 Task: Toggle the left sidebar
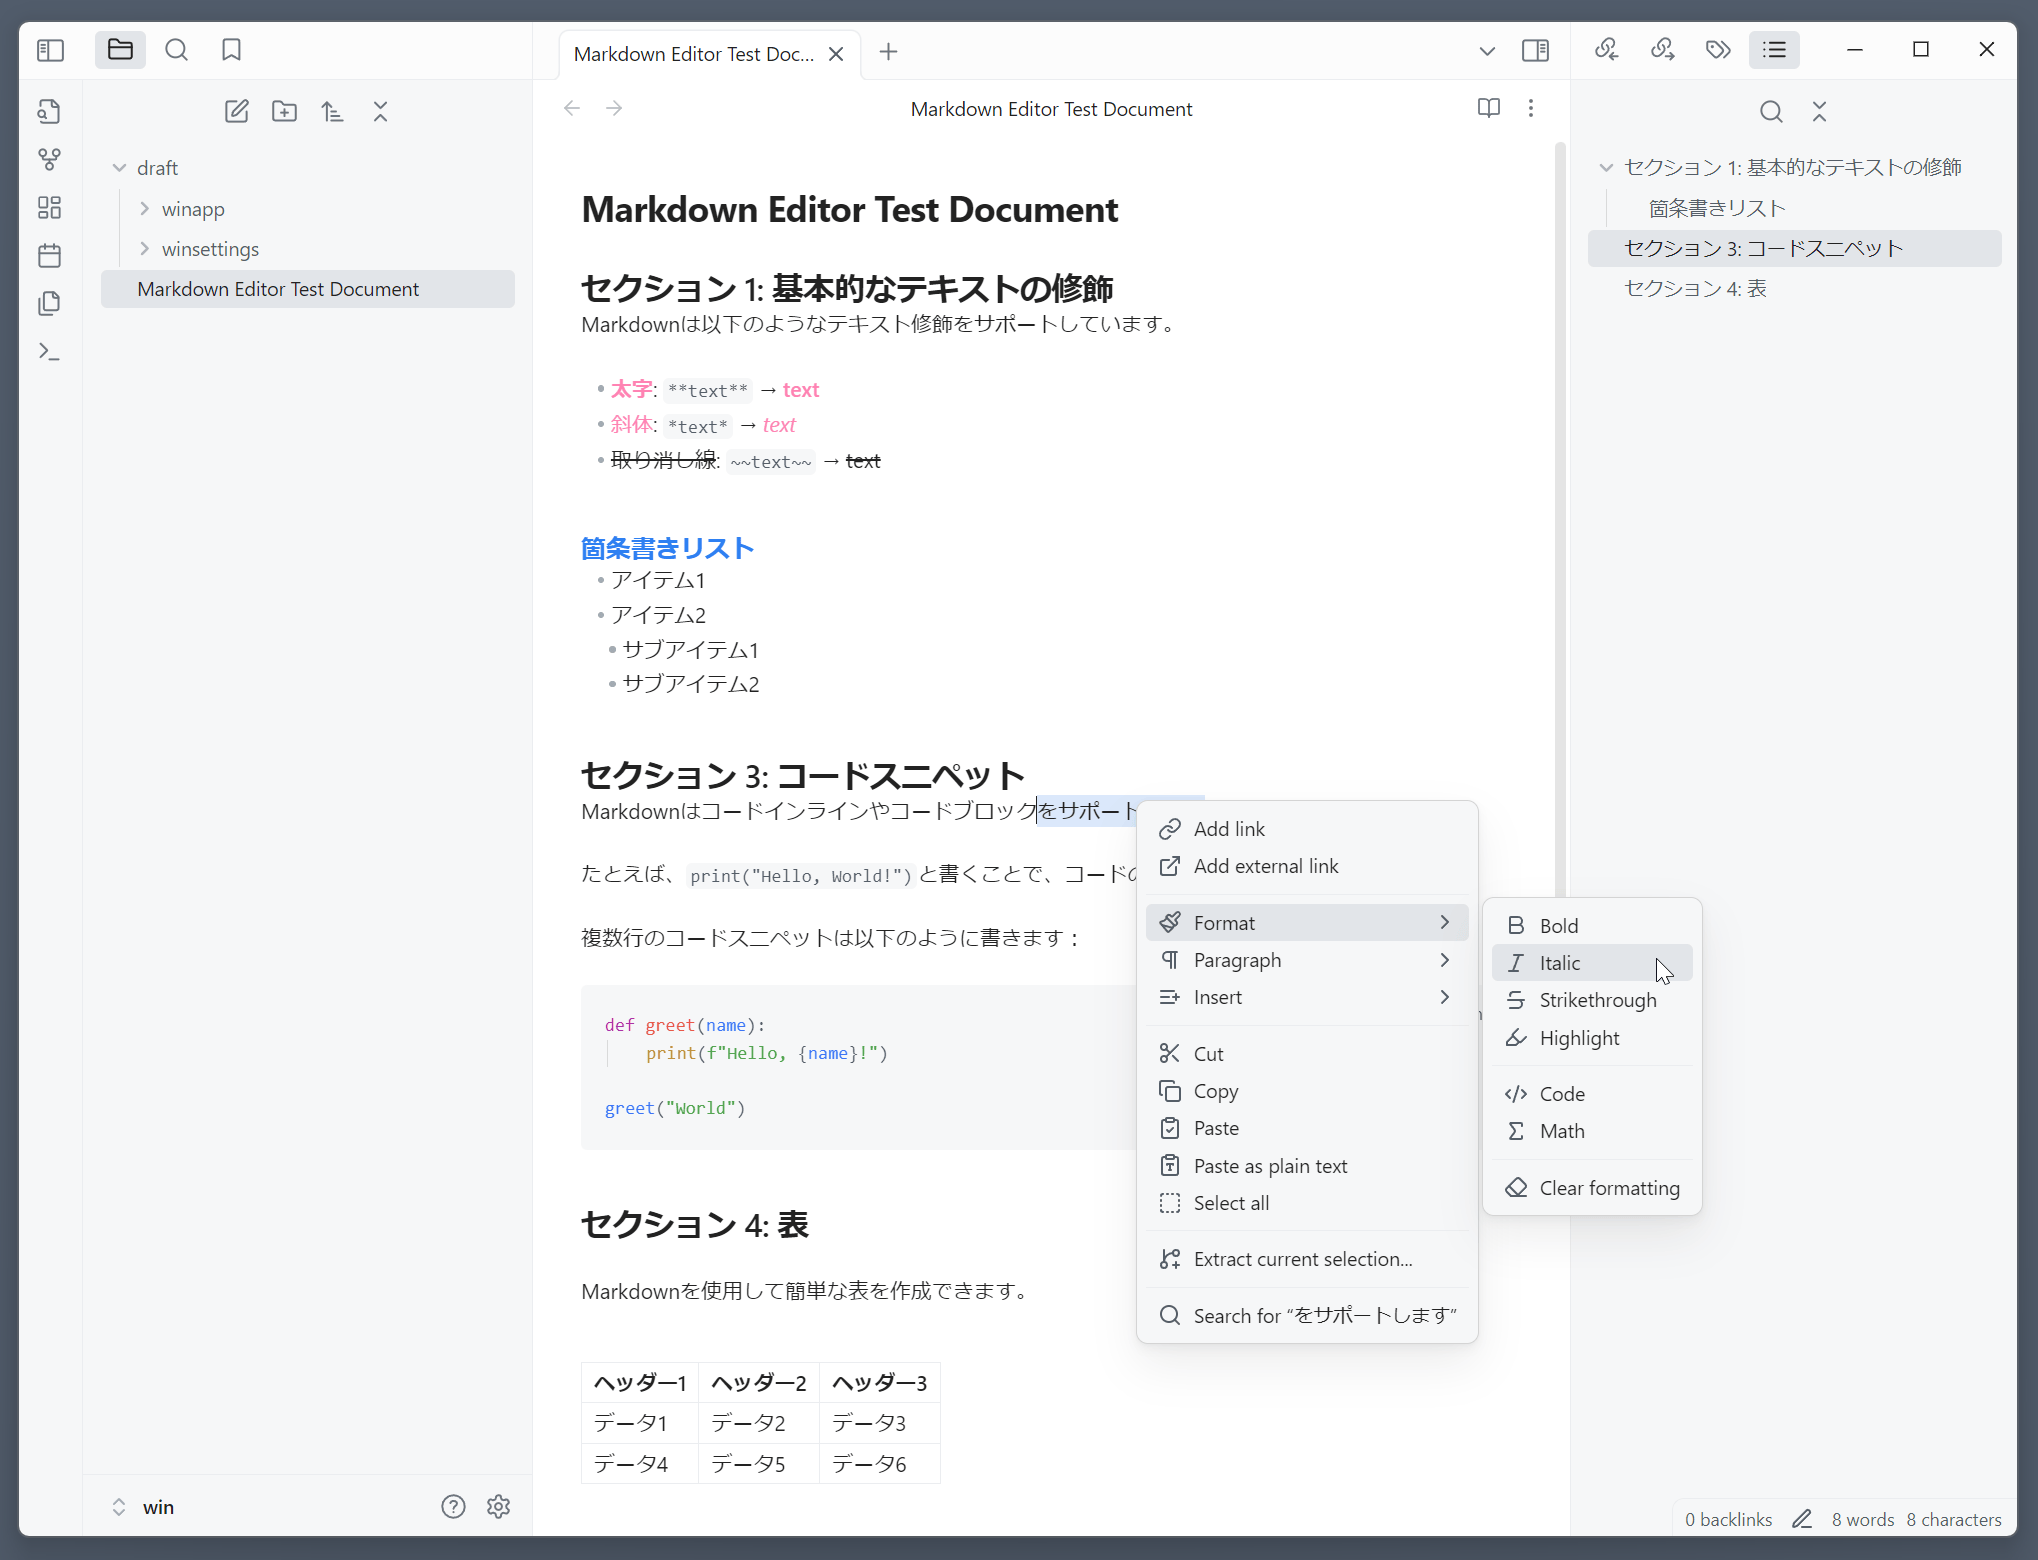[50, 50]
